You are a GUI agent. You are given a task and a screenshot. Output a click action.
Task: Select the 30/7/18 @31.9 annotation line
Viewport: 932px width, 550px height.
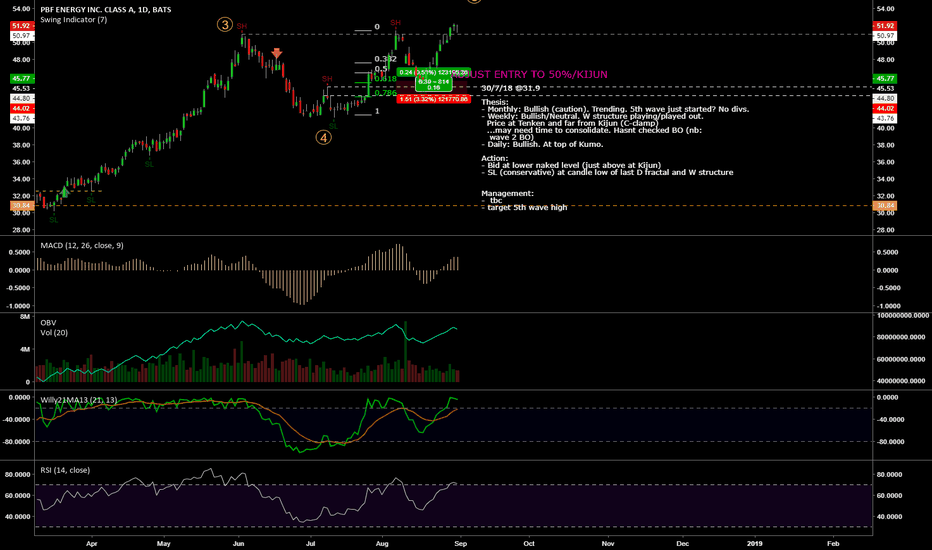pos(511,88)
